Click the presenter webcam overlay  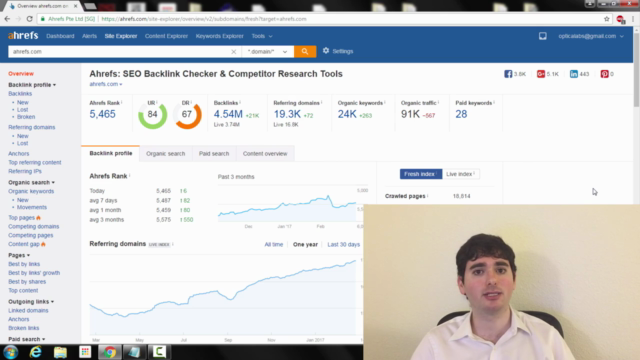click(502, 282)
